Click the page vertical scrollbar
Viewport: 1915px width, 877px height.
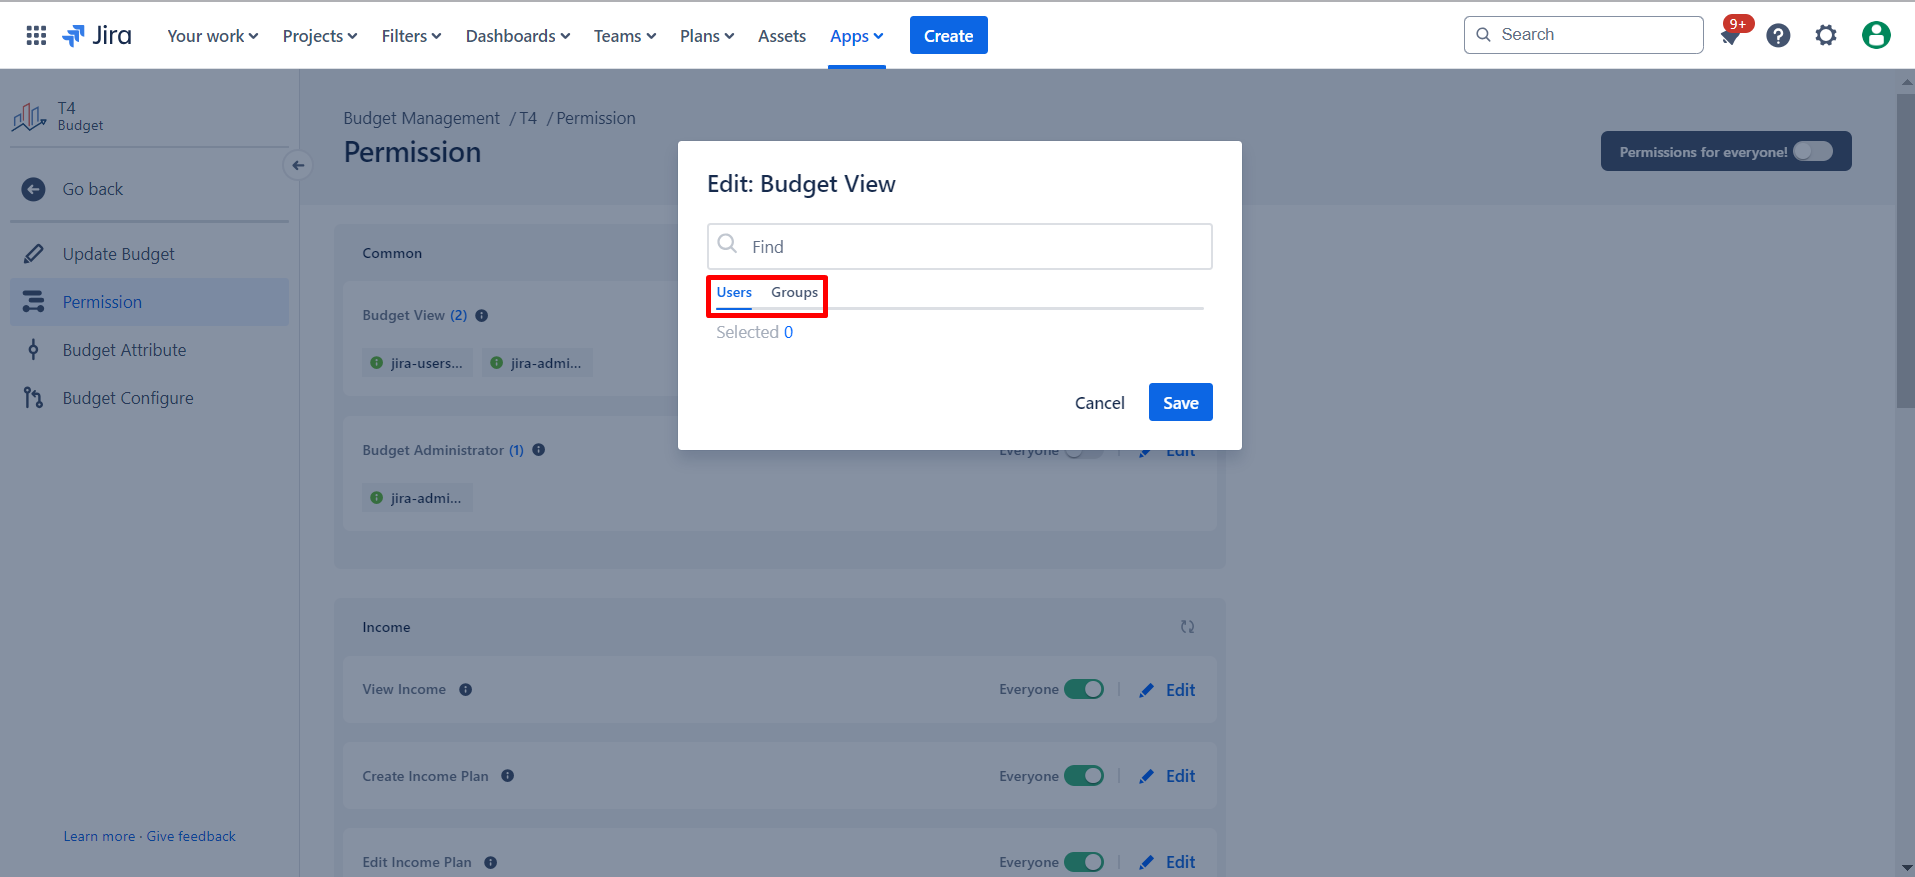pyautogui.click(x=1905, y=250)
